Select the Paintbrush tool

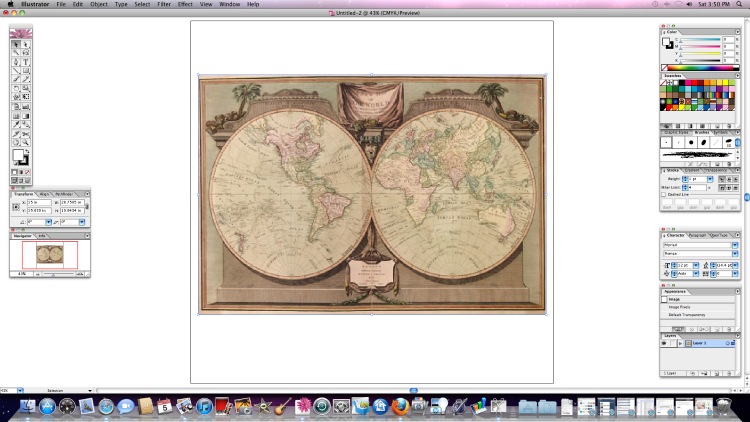(x=16, y=79)
